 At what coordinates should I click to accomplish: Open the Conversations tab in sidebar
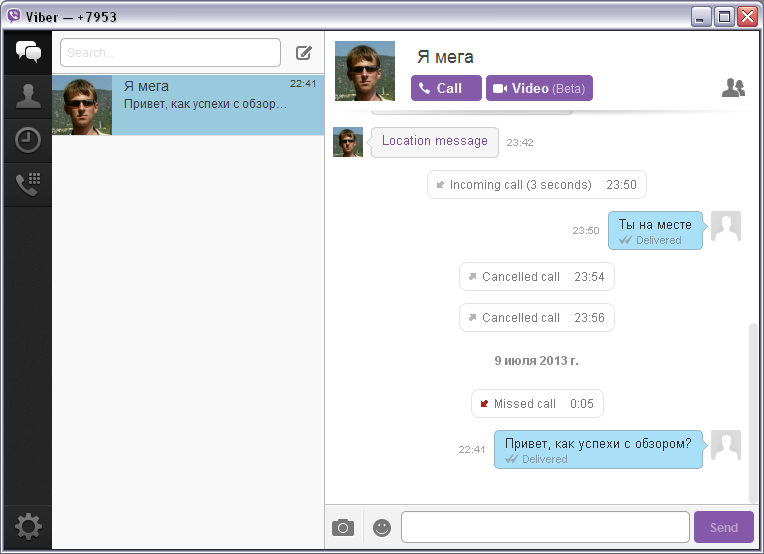click(x=28, y=53)
